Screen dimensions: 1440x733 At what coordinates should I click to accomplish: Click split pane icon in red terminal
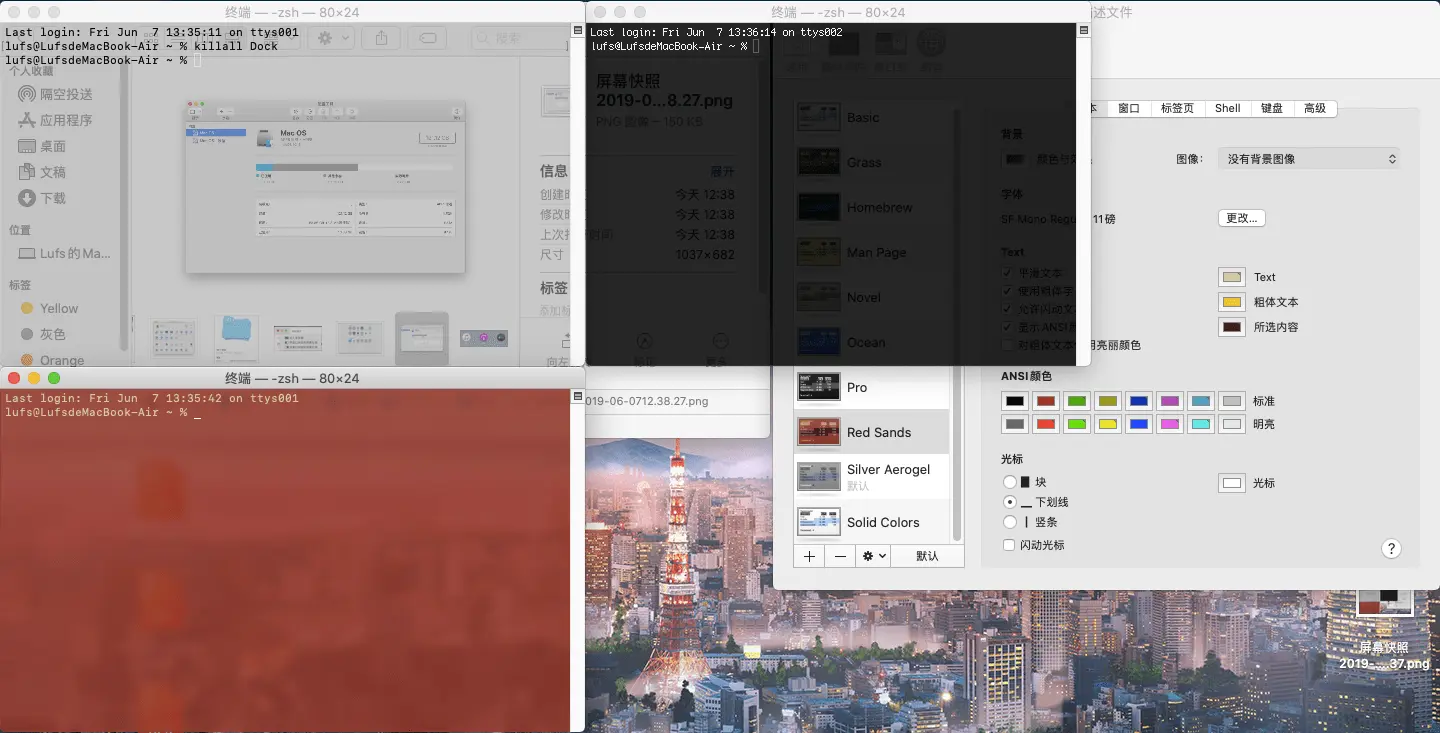click(x=577, y=397)
